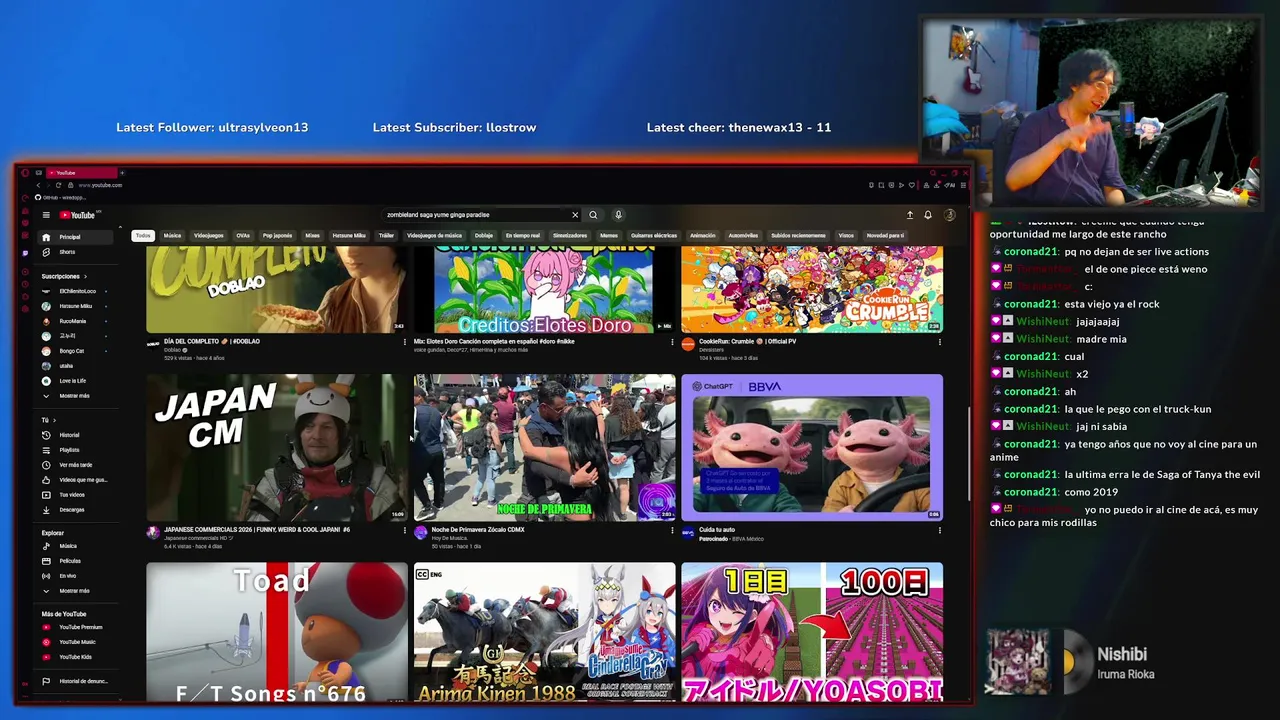Open Shorts in the sidebar
Image resolution: width=1280 pixels, height=720 pixels.
click(76, 252)
